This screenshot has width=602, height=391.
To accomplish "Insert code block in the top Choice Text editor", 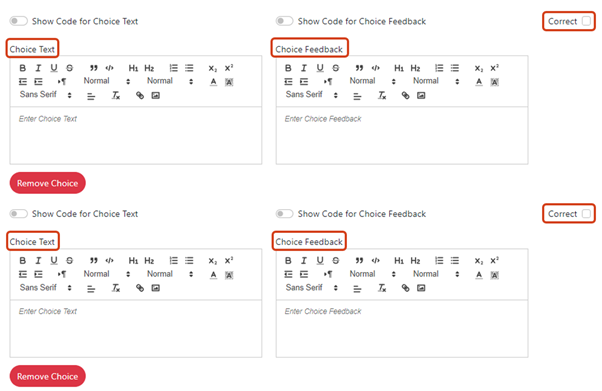I will 109,68.
